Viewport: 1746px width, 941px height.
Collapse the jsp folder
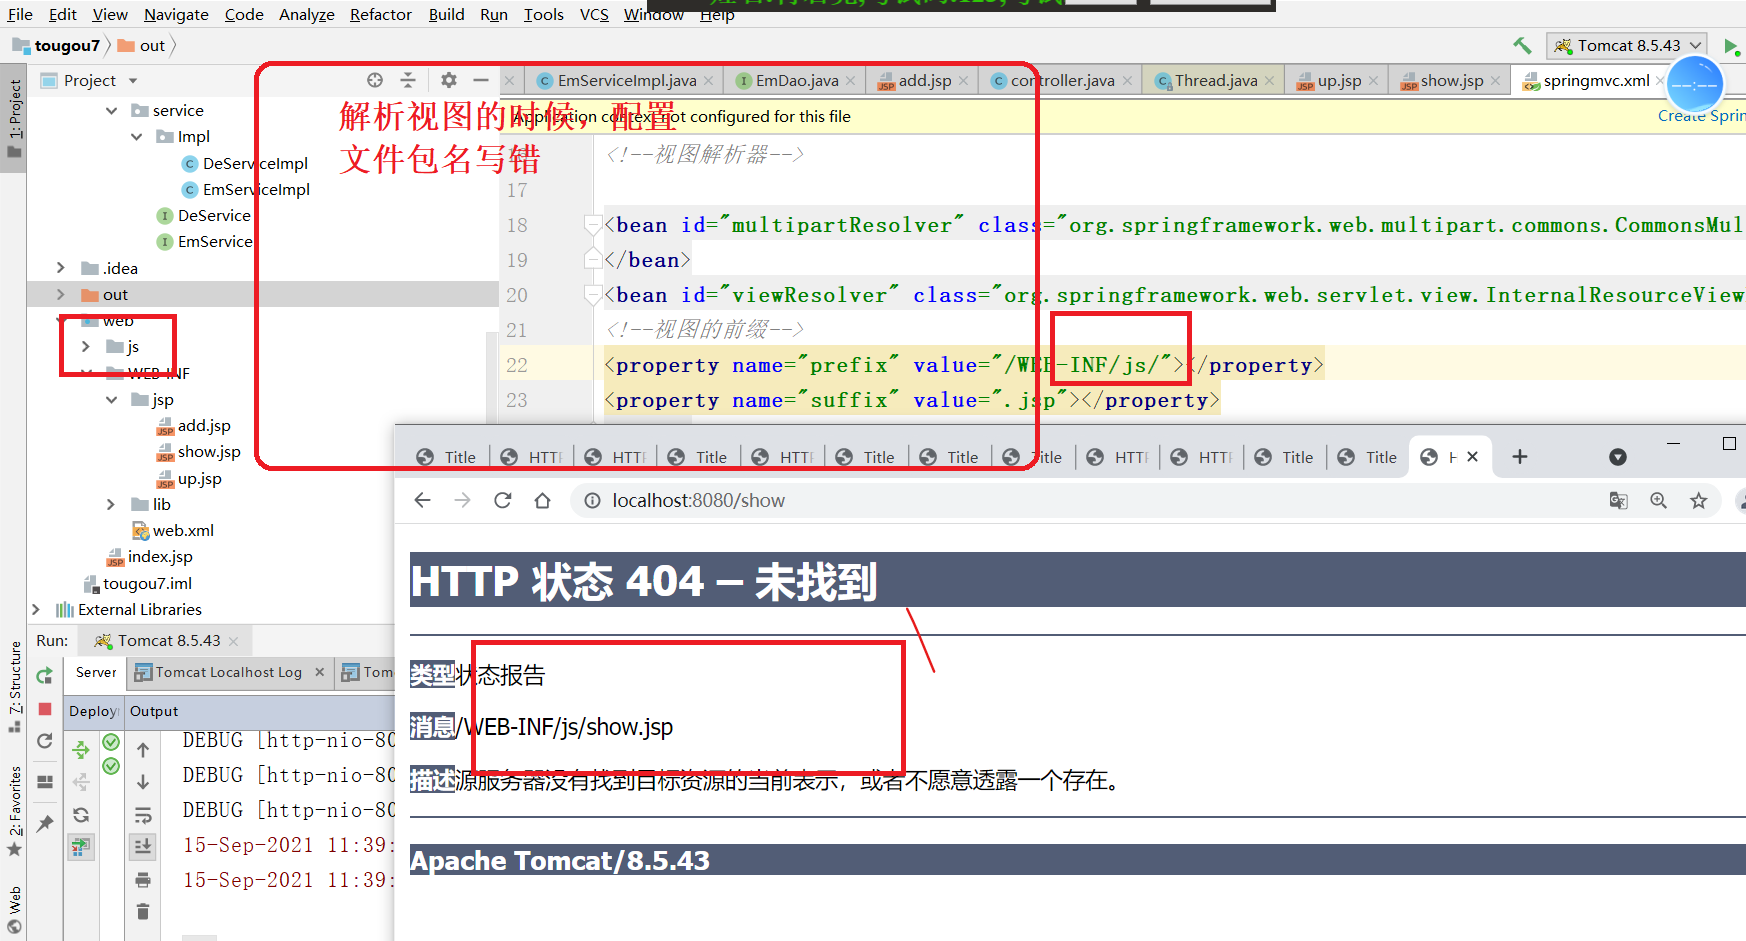point(111,399)
